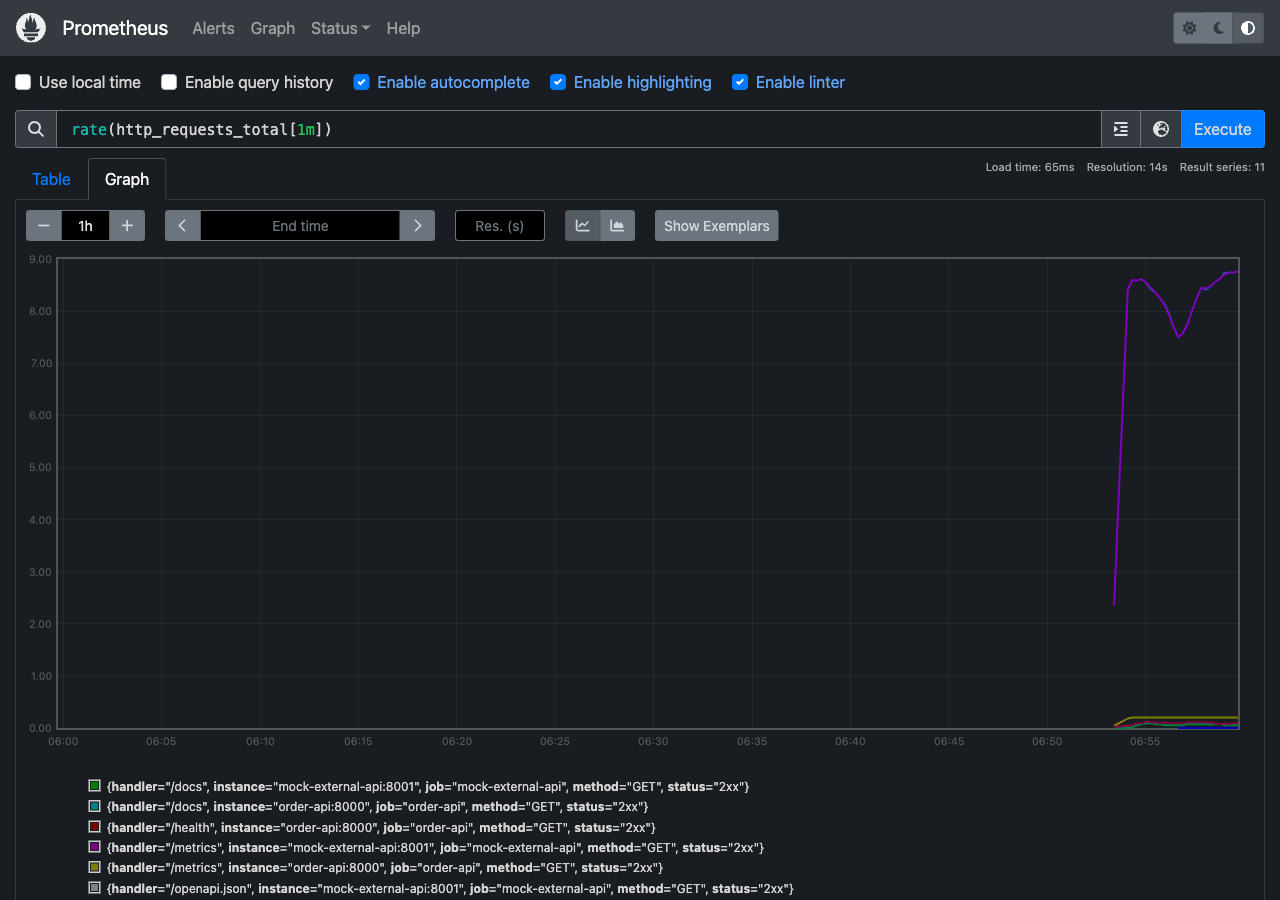The image size is (1280, 900).
Task: Move end time backward with left chevron
Action: click(183, 226)
